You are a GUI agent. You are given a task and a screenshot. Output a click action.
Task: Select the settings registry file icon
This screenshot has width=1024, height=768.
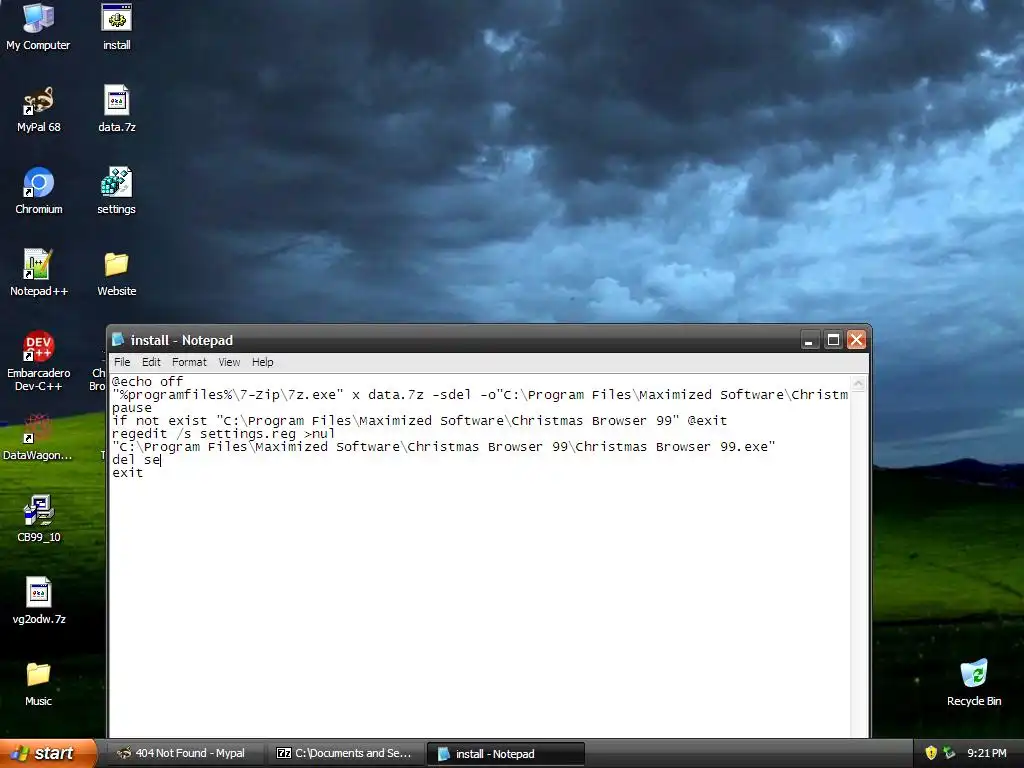(x=116, y=191)
